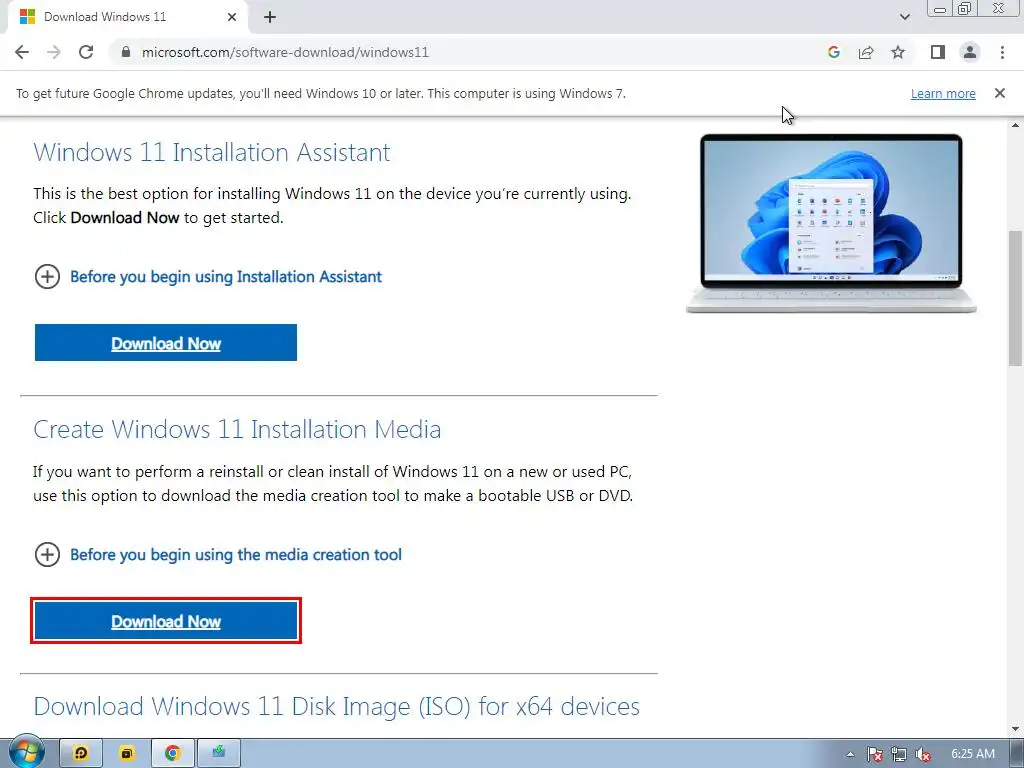Open the profile avatar icon
The width and height of the screenshot is (1024, 768).
tap(970, 52)
